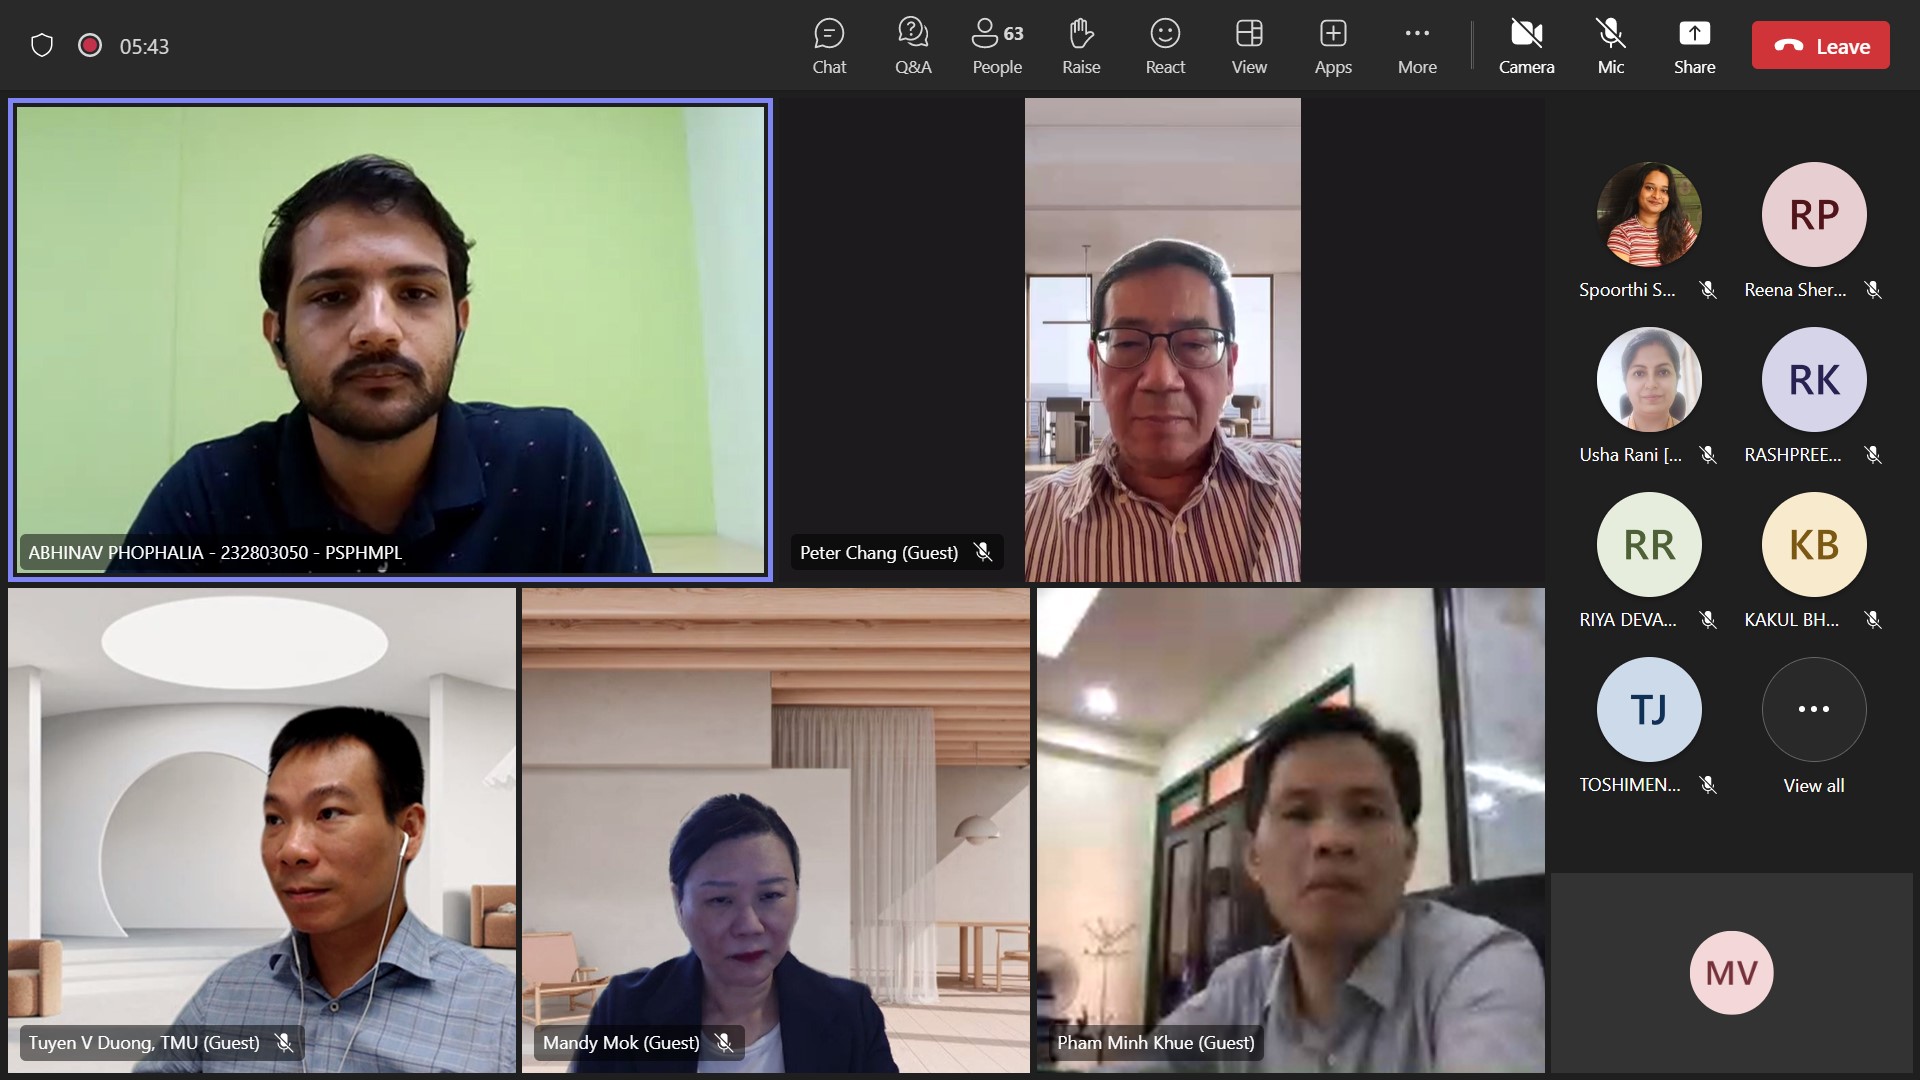
Task: Select Spoorthi's profile avatar
Action: [x=1648, y=214]
